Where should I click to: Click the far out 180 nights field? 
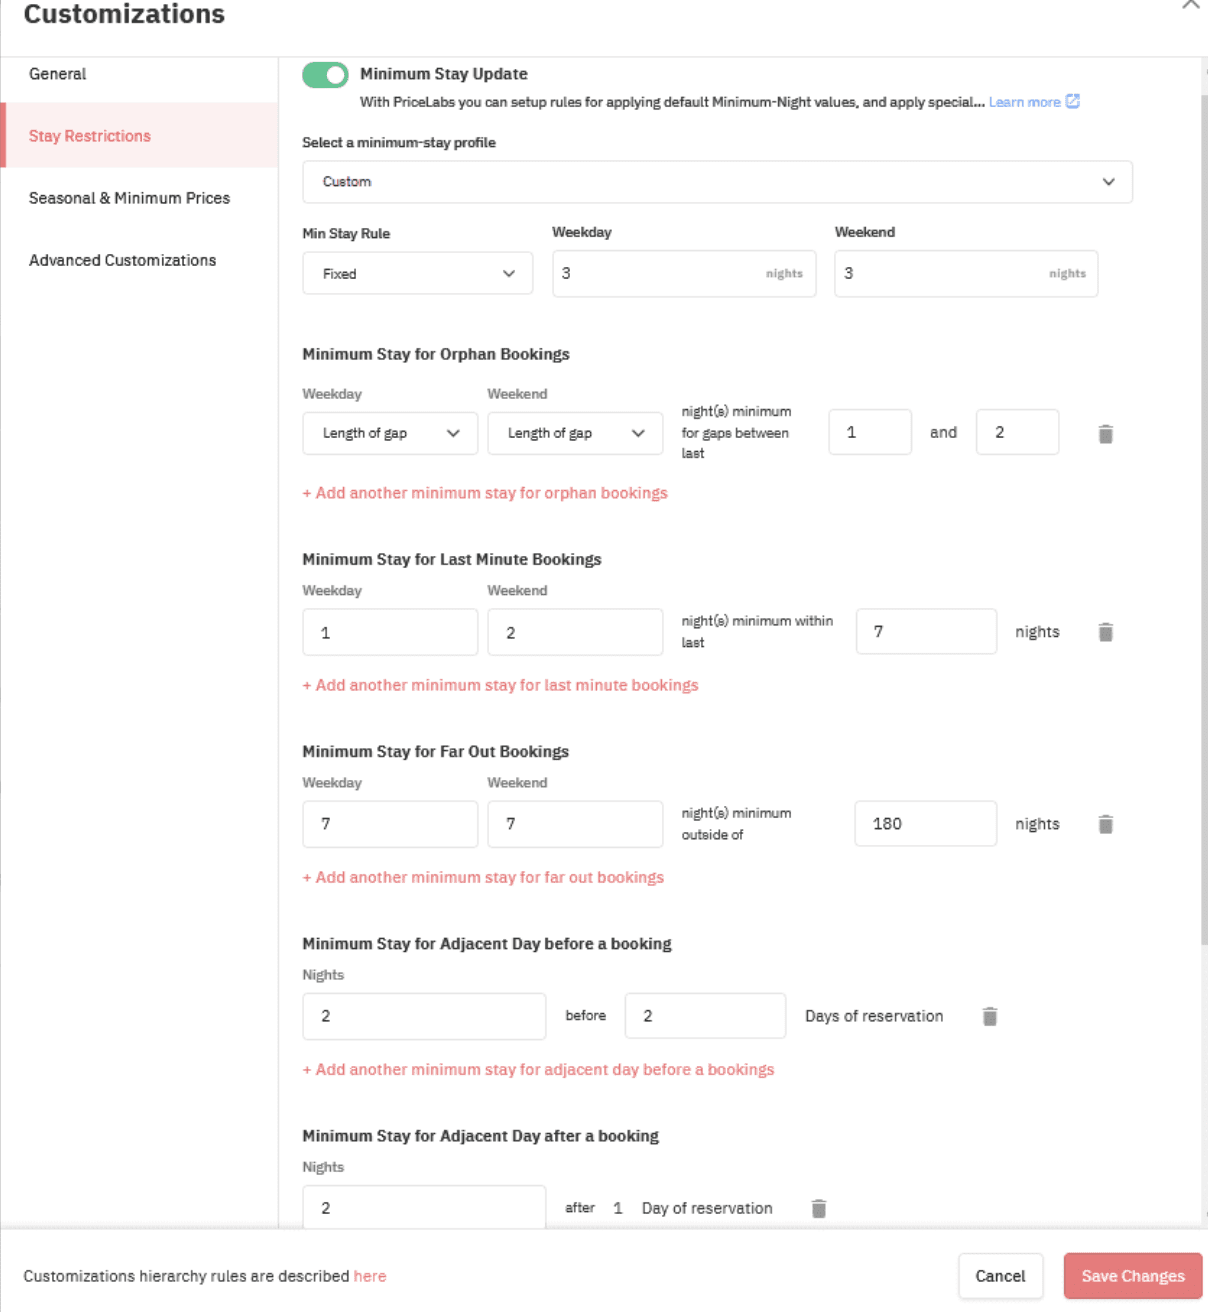(925, 824)
